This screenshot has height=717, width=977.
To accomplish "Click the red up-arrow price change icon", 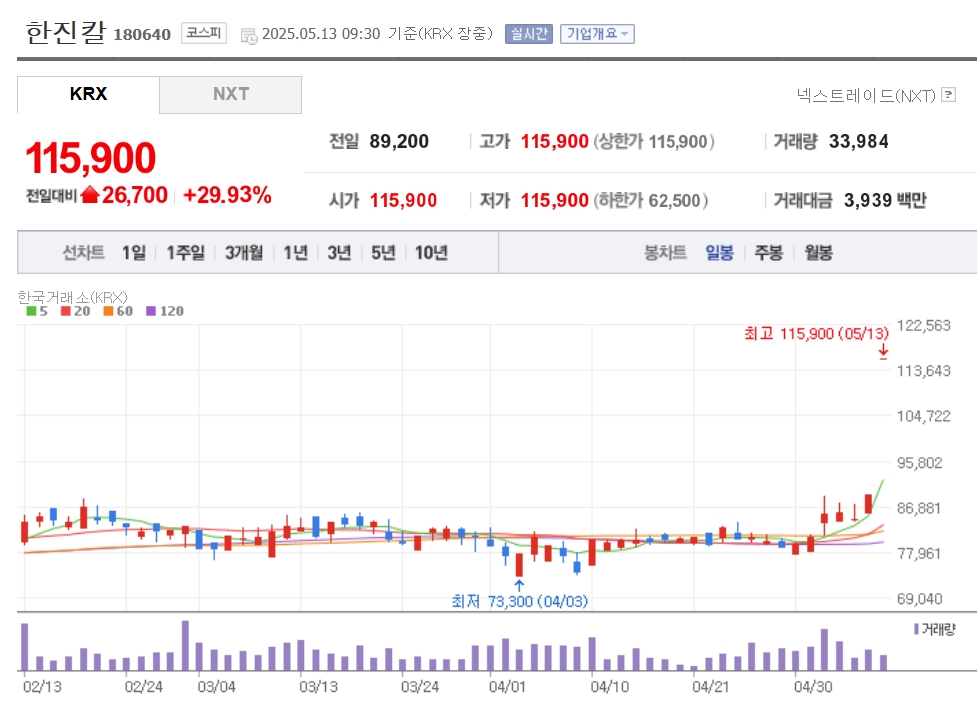I will coord(90,195).
